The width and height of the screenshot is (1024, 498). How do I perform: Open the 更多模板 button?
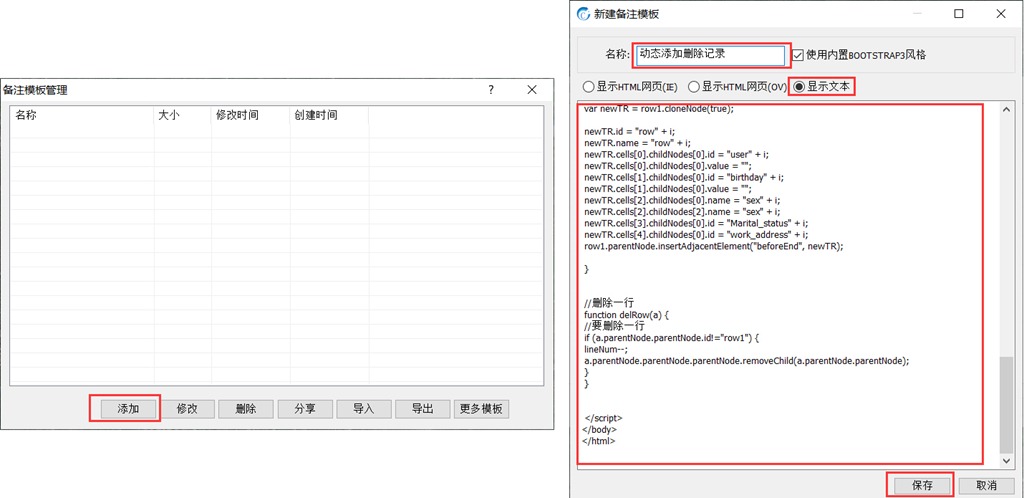tap(482, 409)
